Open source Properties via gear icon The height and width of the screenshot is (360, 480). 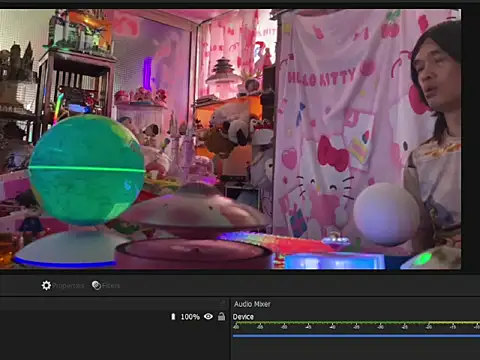point(46,285)
